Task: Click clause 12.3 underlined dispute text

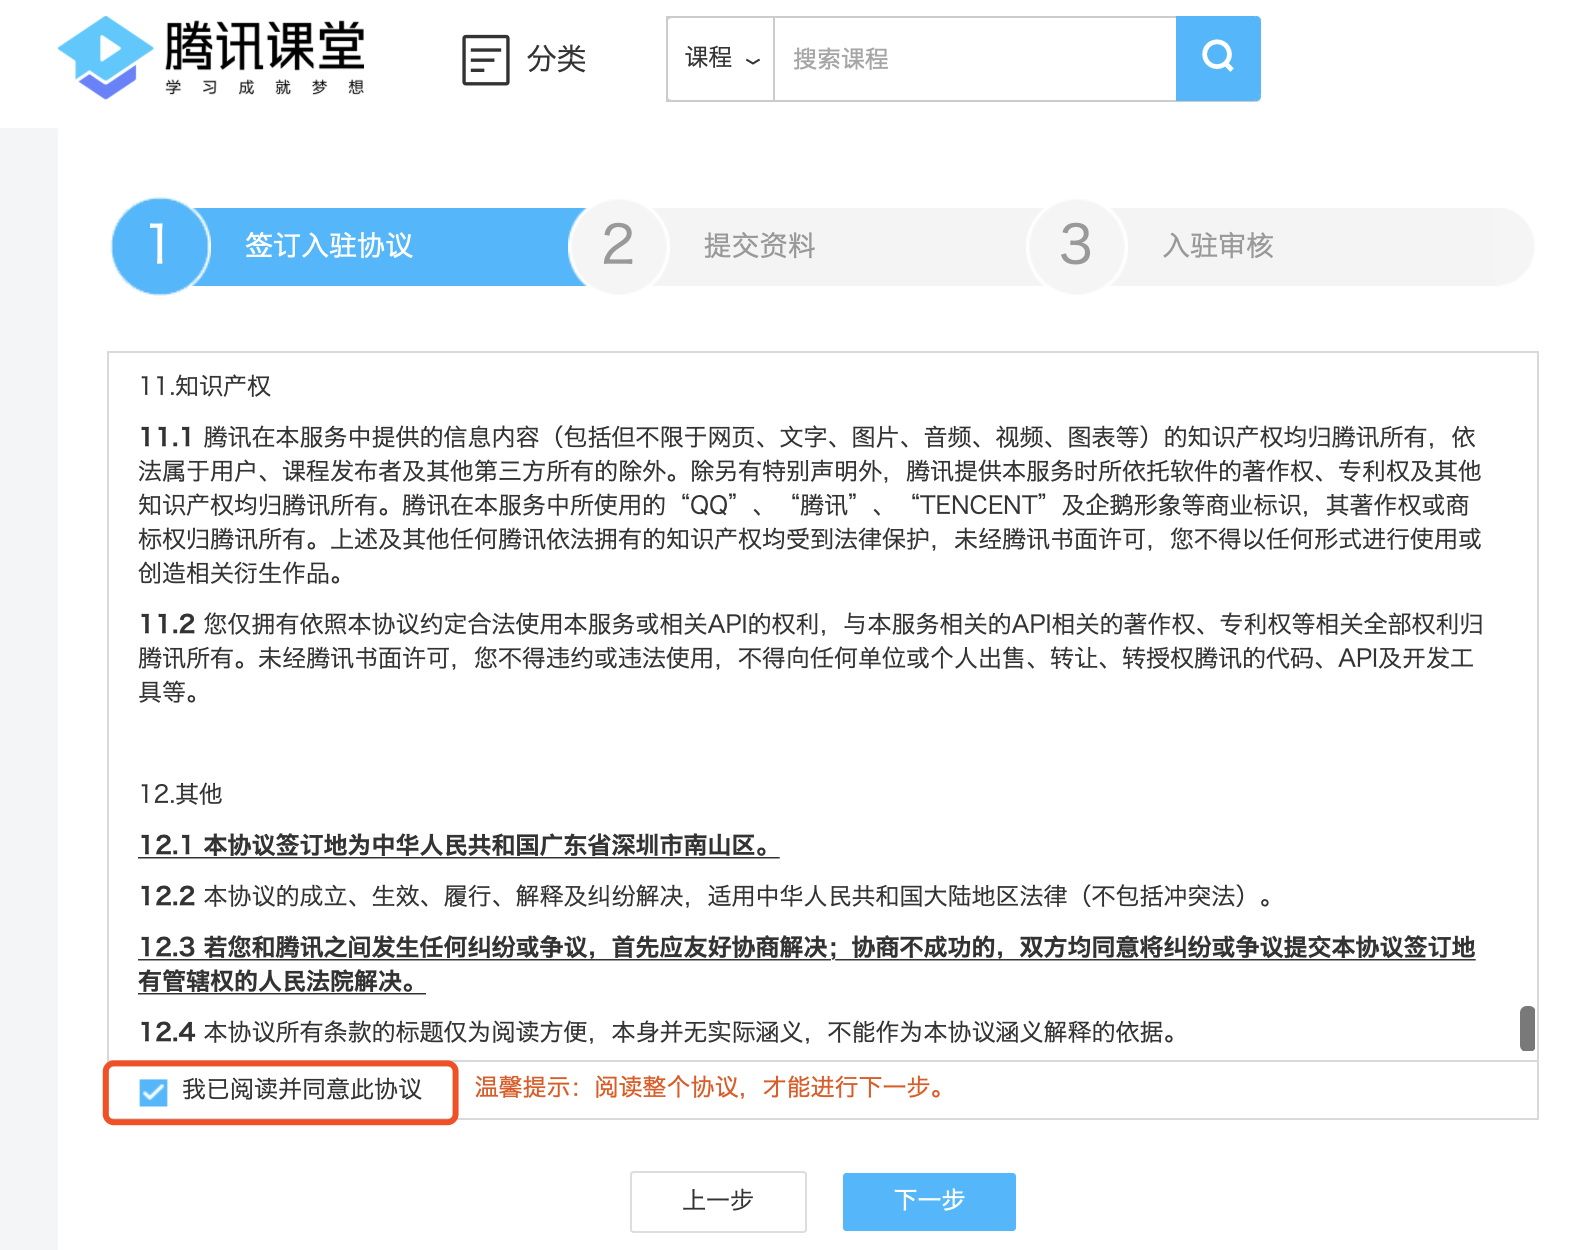Action: [x=807, y=964]
